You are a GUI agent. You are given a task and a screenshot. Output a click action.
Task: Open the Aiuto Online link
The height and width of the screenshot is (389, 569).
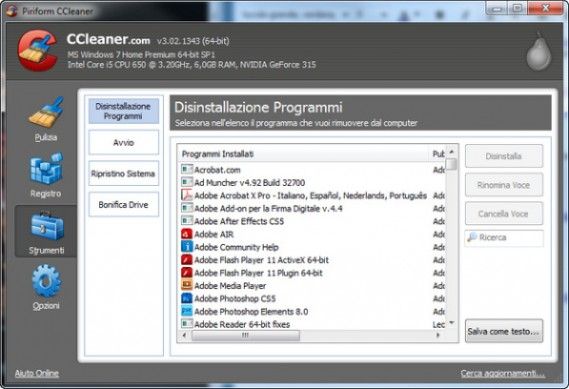[37, 373]
